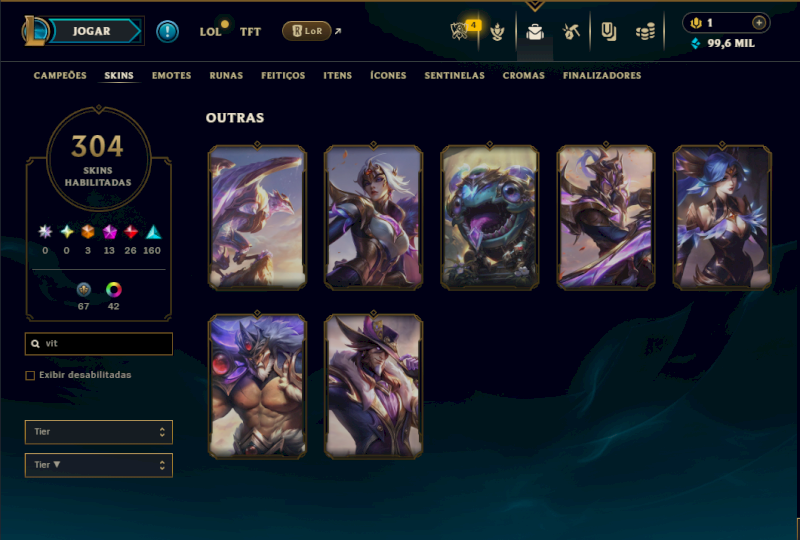Click the blue exclamation notification icon
Screen dimensions: 800x540
coord(167,31)
